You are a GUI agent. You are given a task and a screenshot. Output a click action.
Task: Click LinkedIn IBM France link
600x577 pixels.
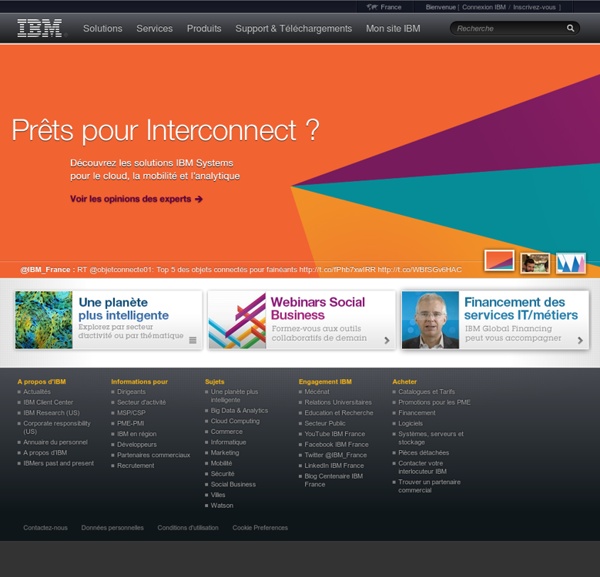[334, 466]
